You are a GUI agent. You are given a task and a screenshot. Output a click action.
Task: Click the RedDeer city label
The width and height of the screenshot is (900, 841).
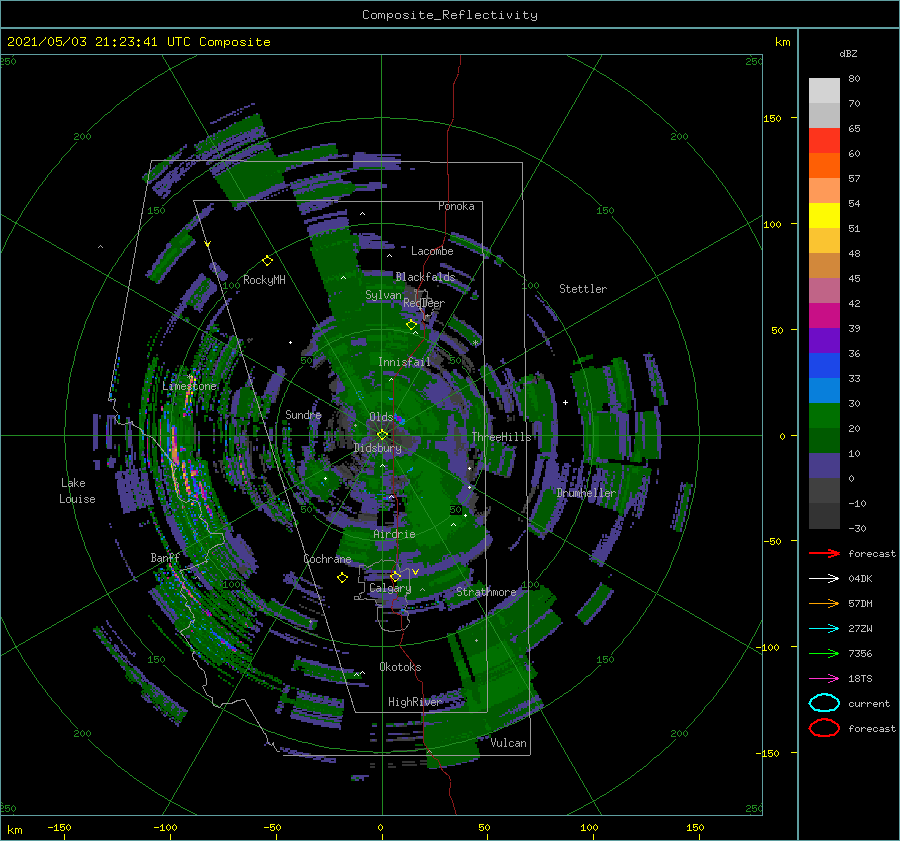tap(424, 303)
